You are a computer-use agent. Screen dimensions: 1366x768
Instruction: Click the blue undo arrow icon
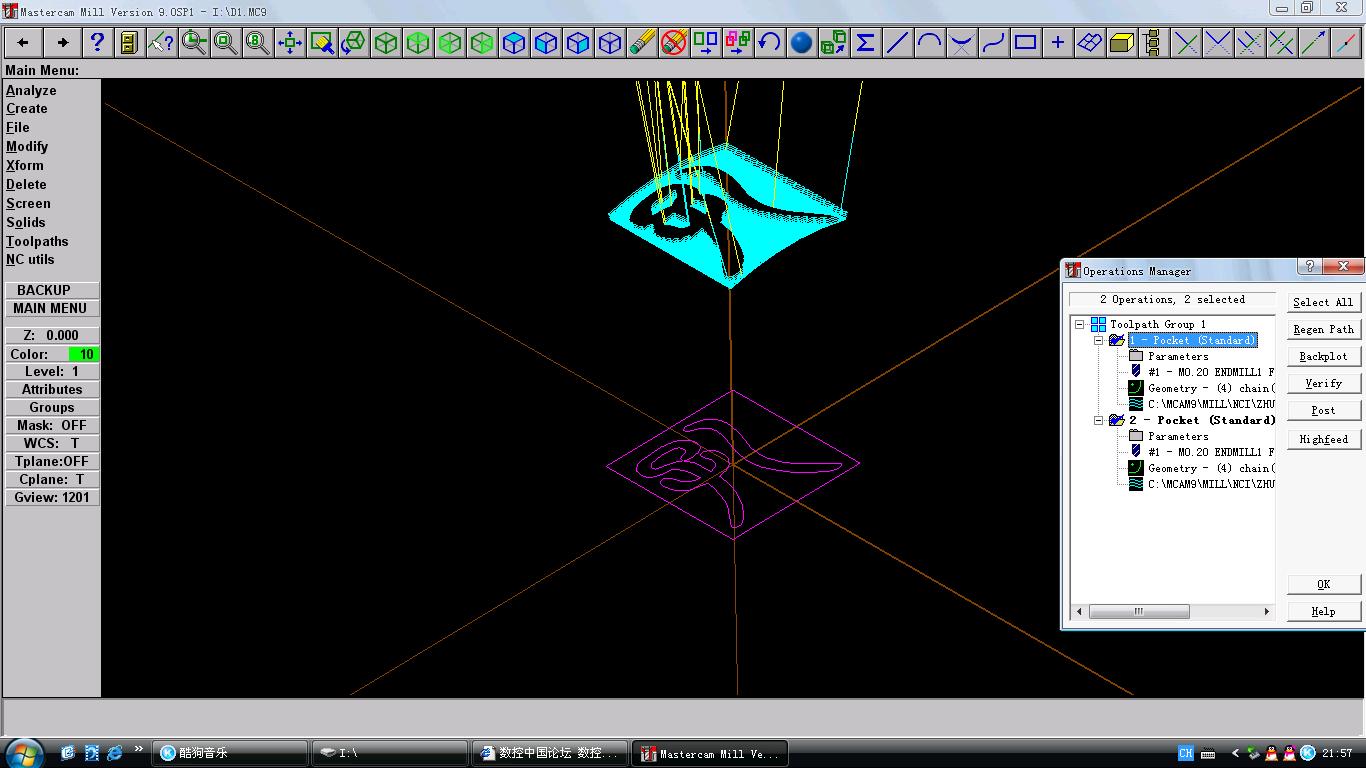pyautogui.click(x=769, y=42)
